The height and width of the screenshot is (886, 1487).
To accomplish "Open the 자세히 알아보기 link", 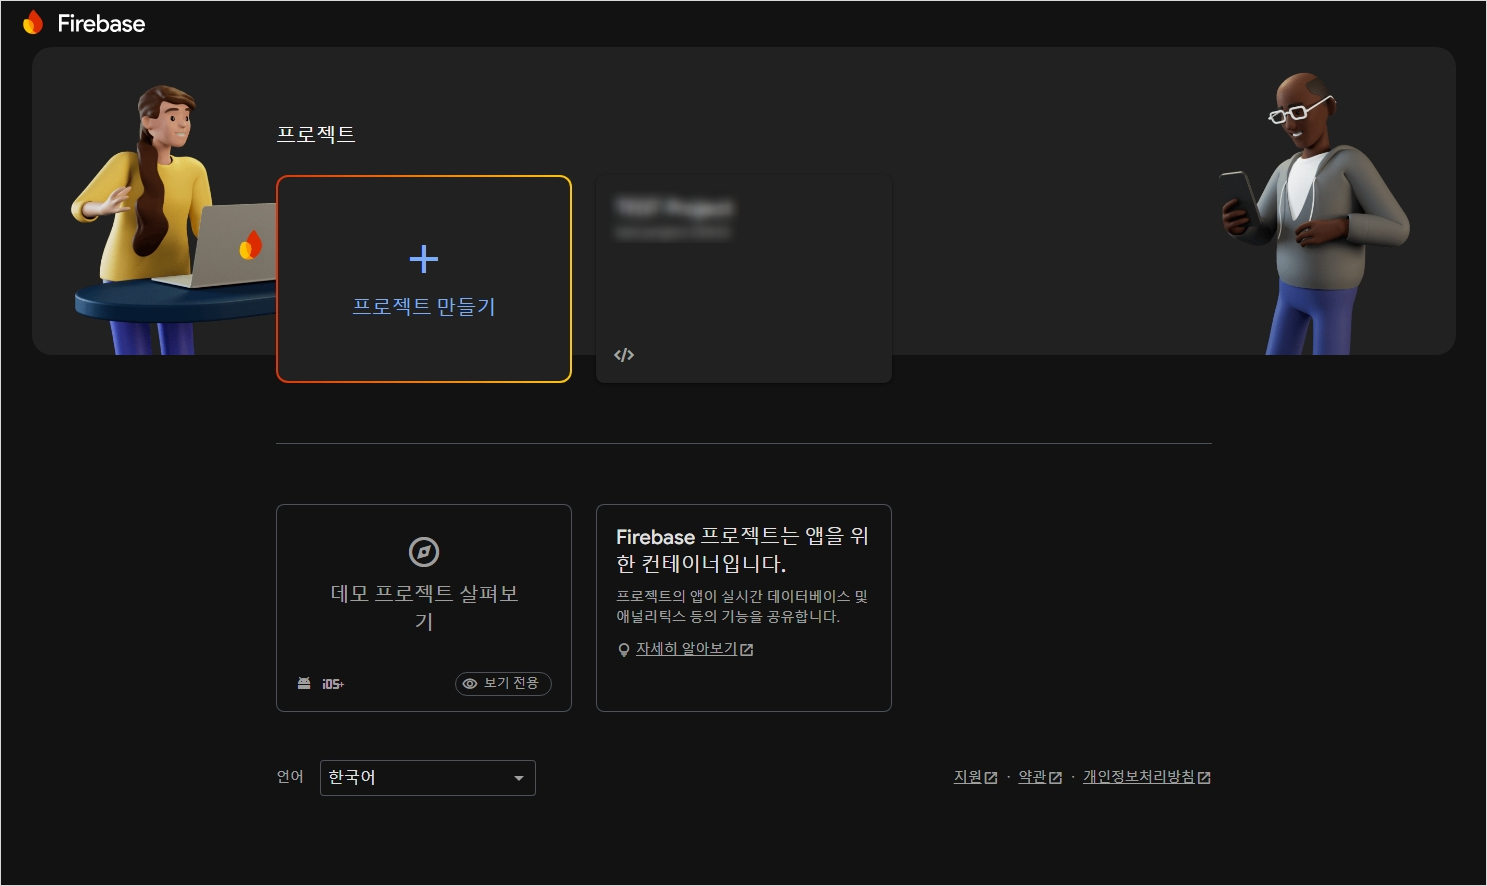I will [686, 649].
